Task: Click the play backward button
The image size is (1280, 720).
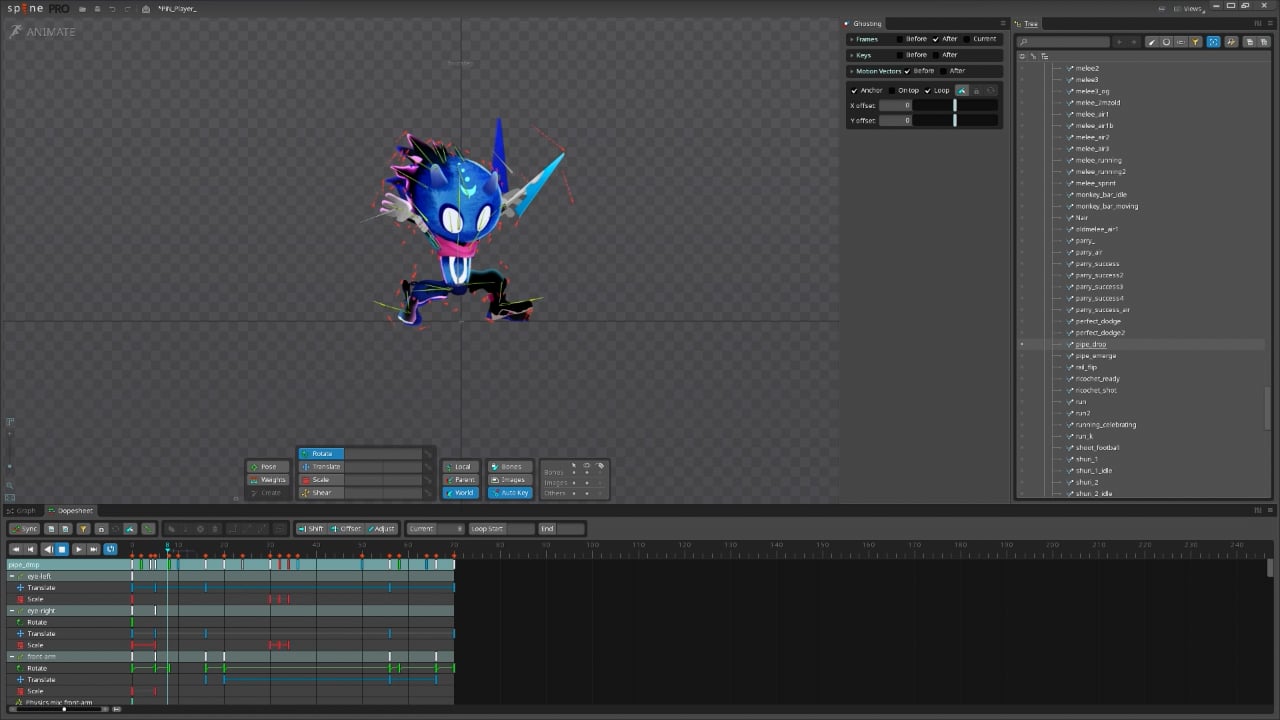Action: point(48,549)
